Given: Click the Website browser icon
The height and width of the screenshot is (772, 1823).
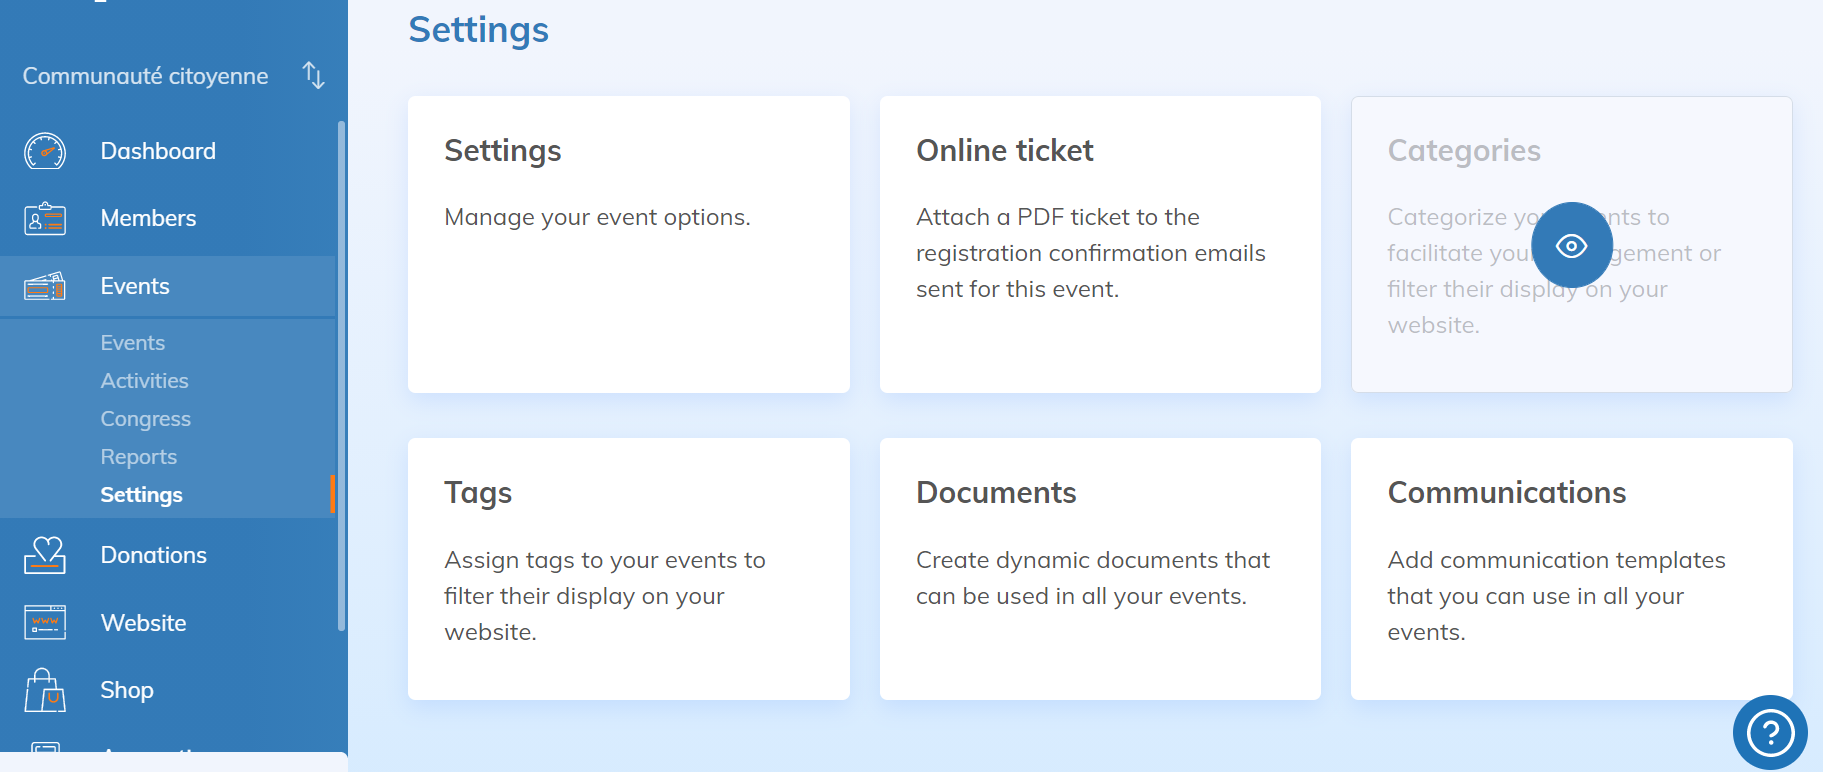Looking at the screenshot, I should tap(45, 623).
